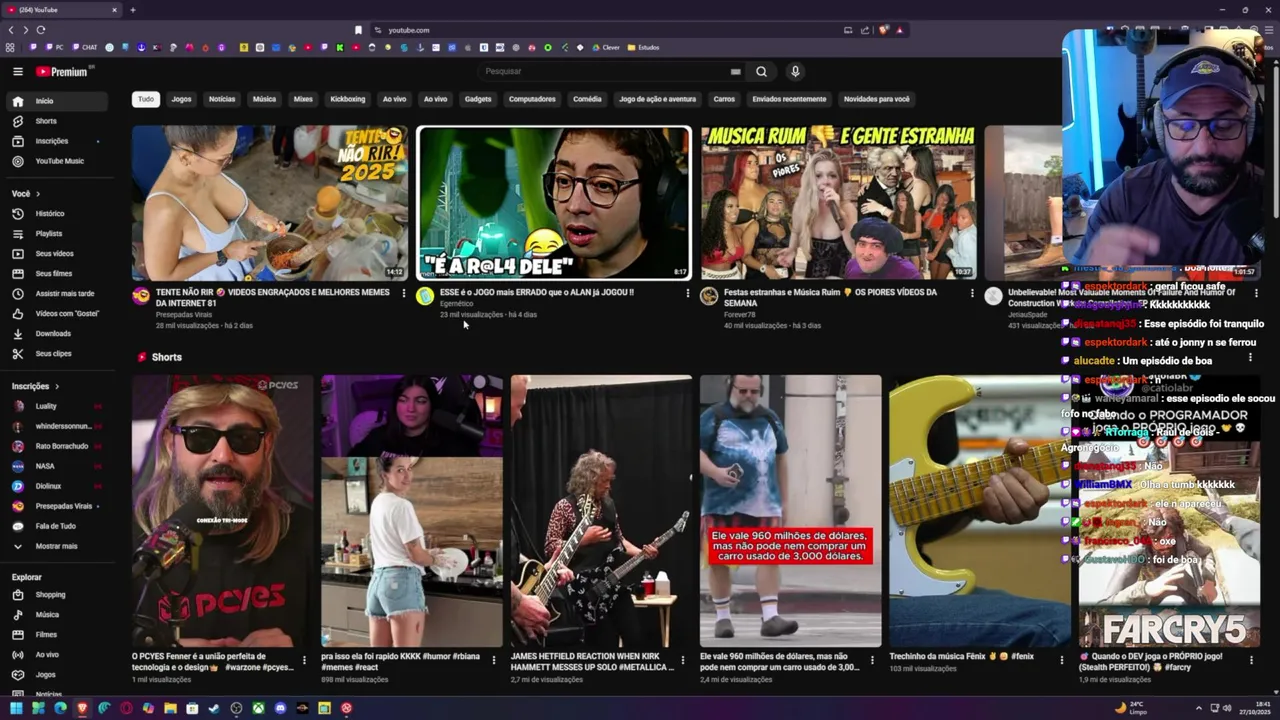Open Estudos bookmarks folder
The image size is (1280, 720).
[x=643, y=47]
